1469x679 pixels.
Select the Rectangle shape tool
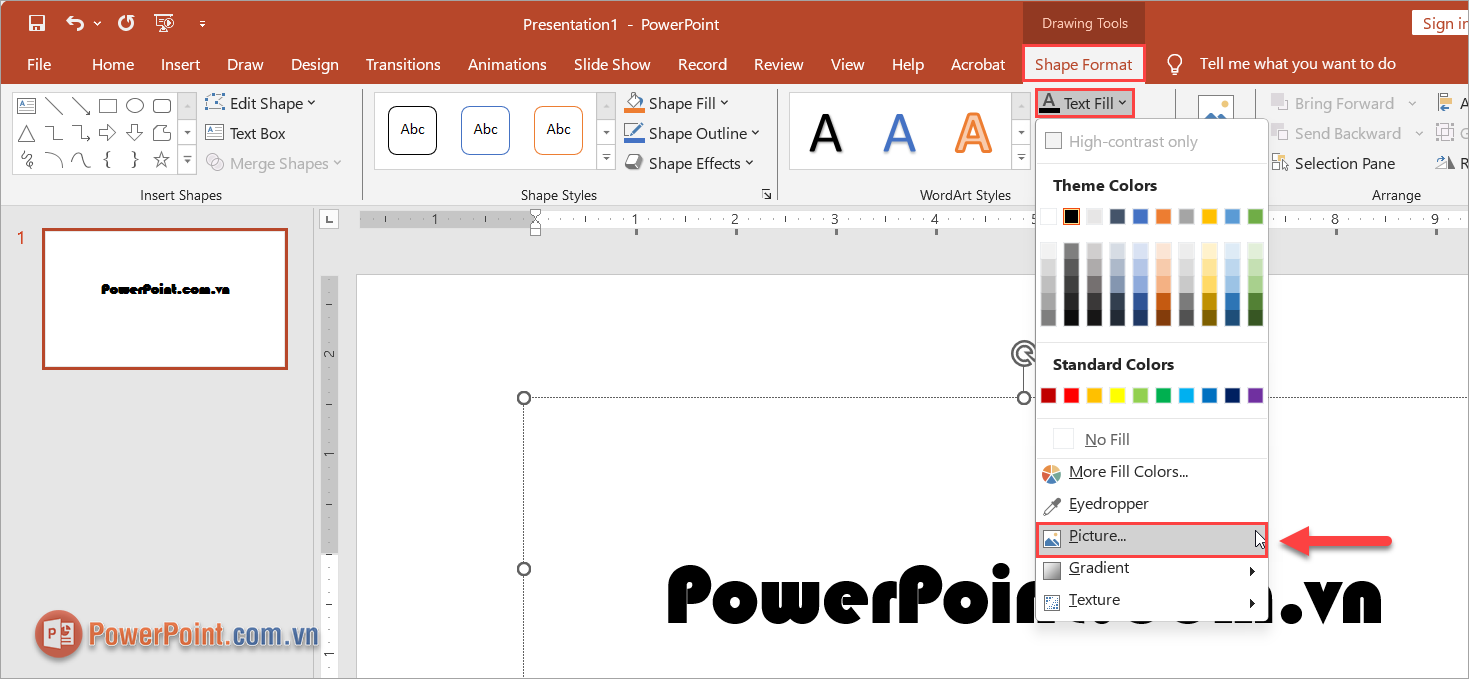[x=107, y=105]
